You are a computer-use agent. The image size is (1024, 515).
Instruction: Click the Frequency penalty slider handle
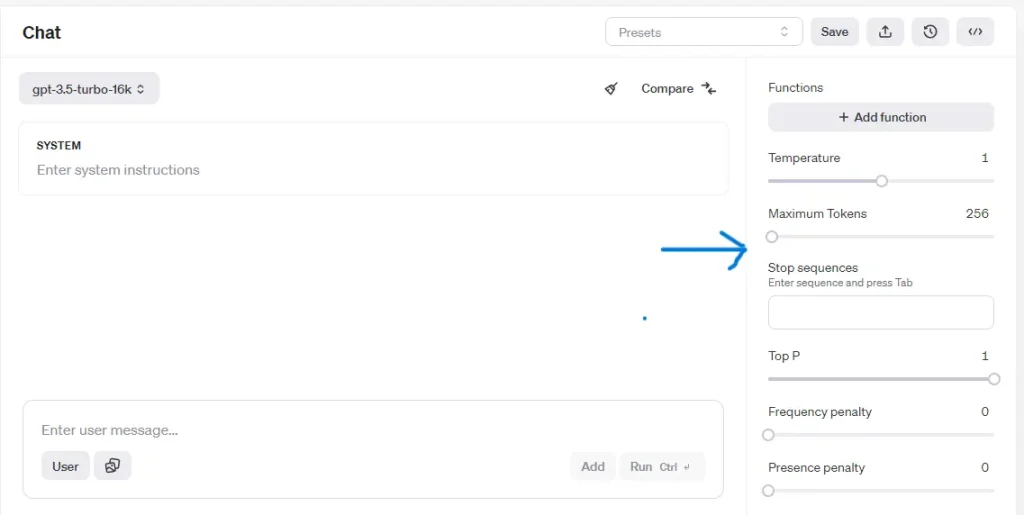[768, 435]
